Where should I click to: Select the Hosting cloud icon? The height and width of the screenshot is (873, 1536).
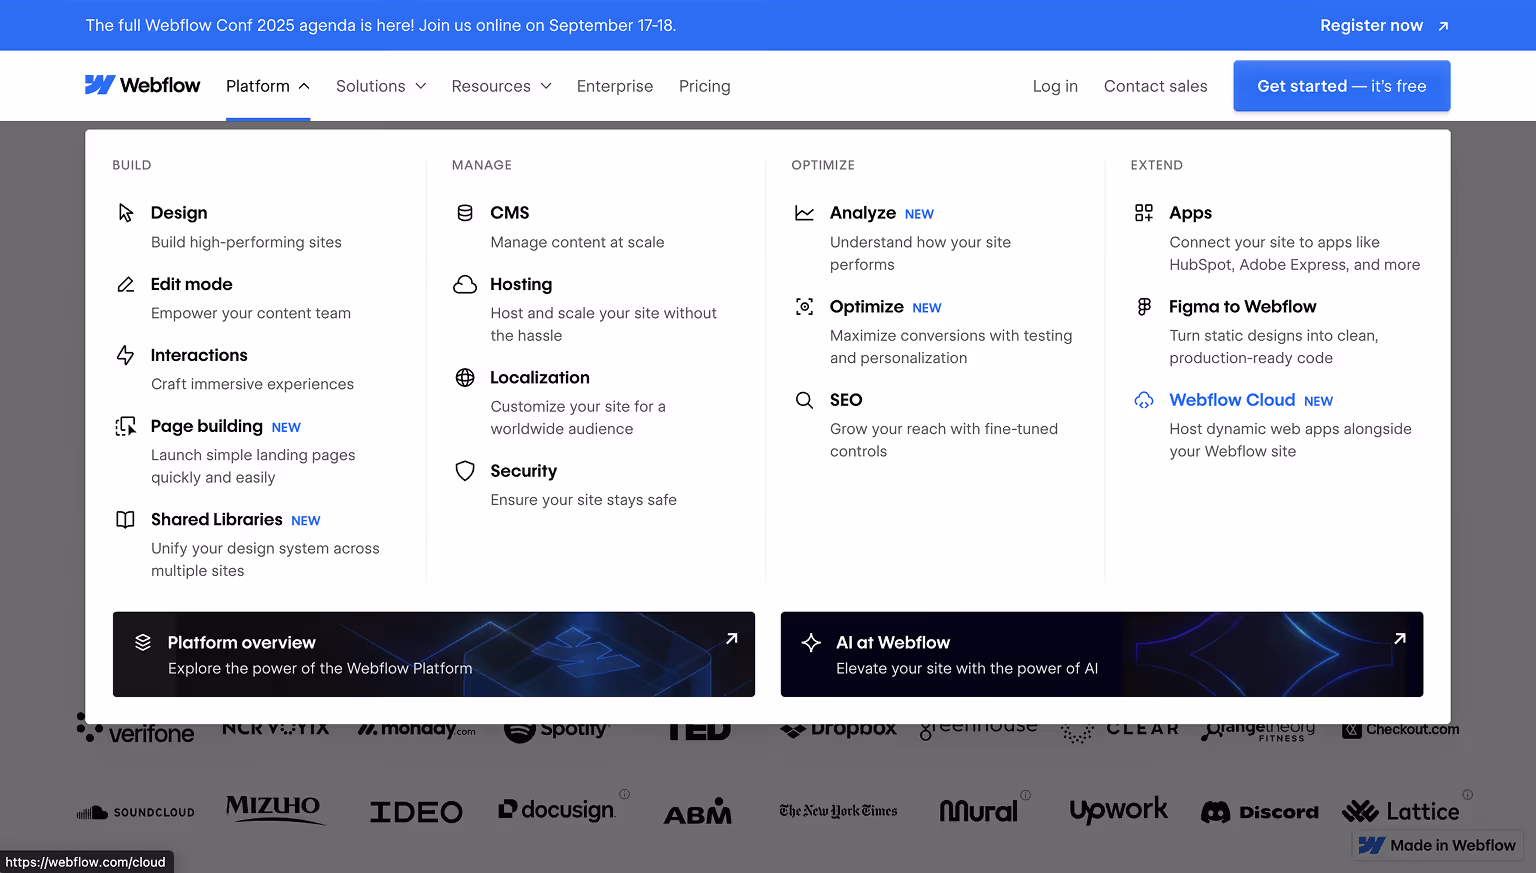tap(464, 284)
